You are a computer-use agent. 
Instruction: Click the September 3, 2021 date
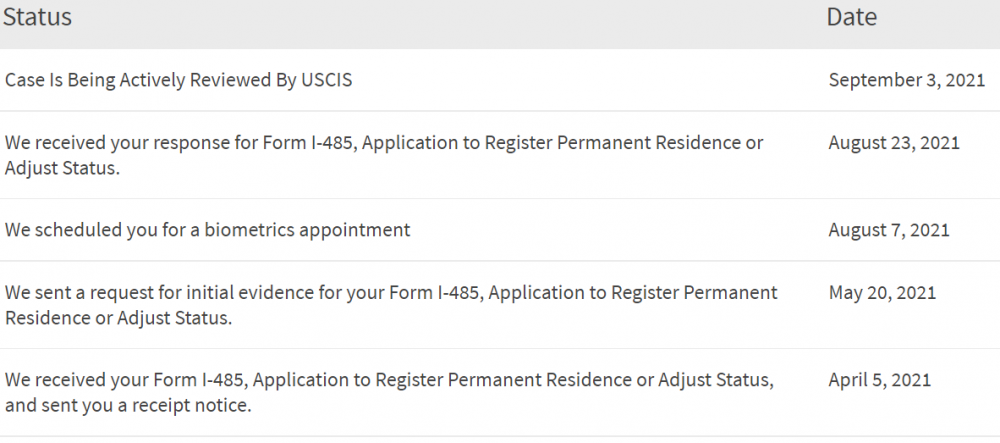[x=907, y=80]
